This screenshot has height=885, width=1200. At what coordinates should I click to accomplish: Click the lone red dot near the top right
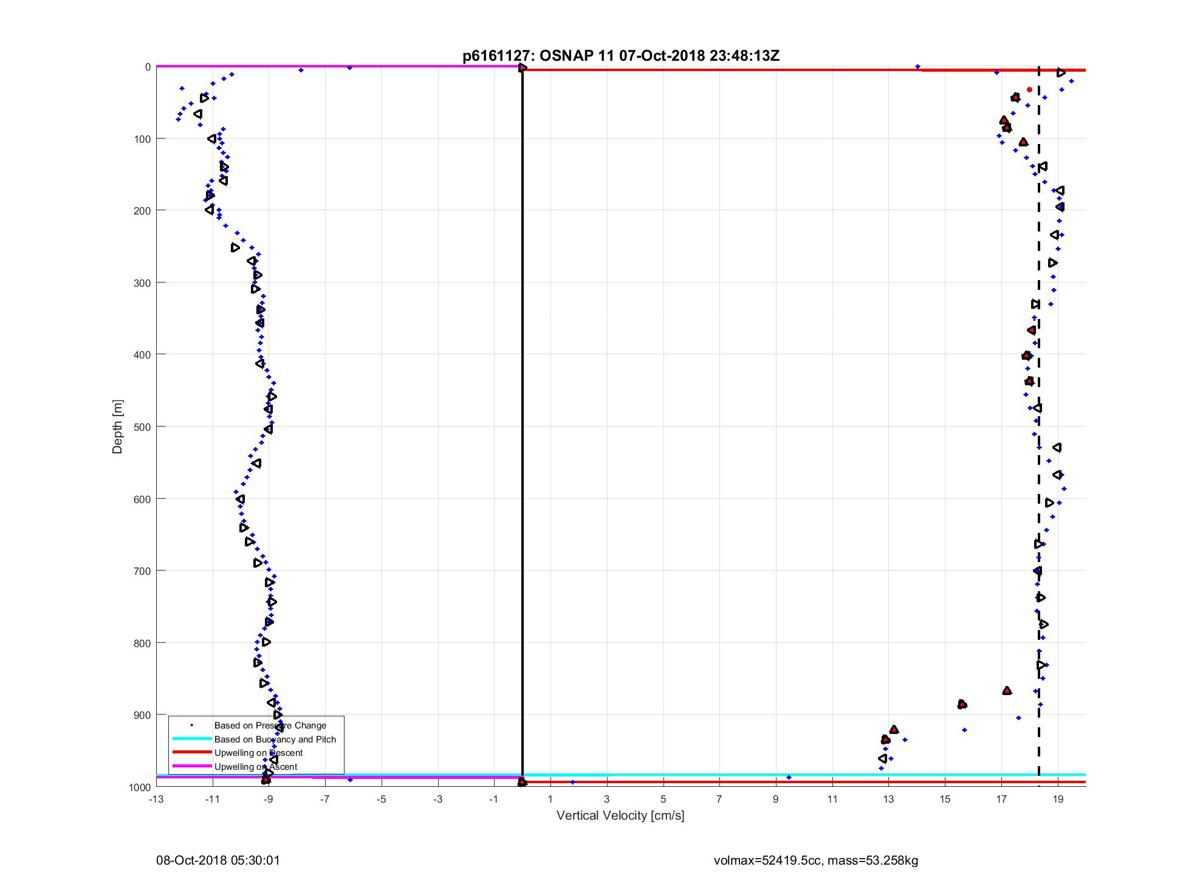tap(1029, 90)
